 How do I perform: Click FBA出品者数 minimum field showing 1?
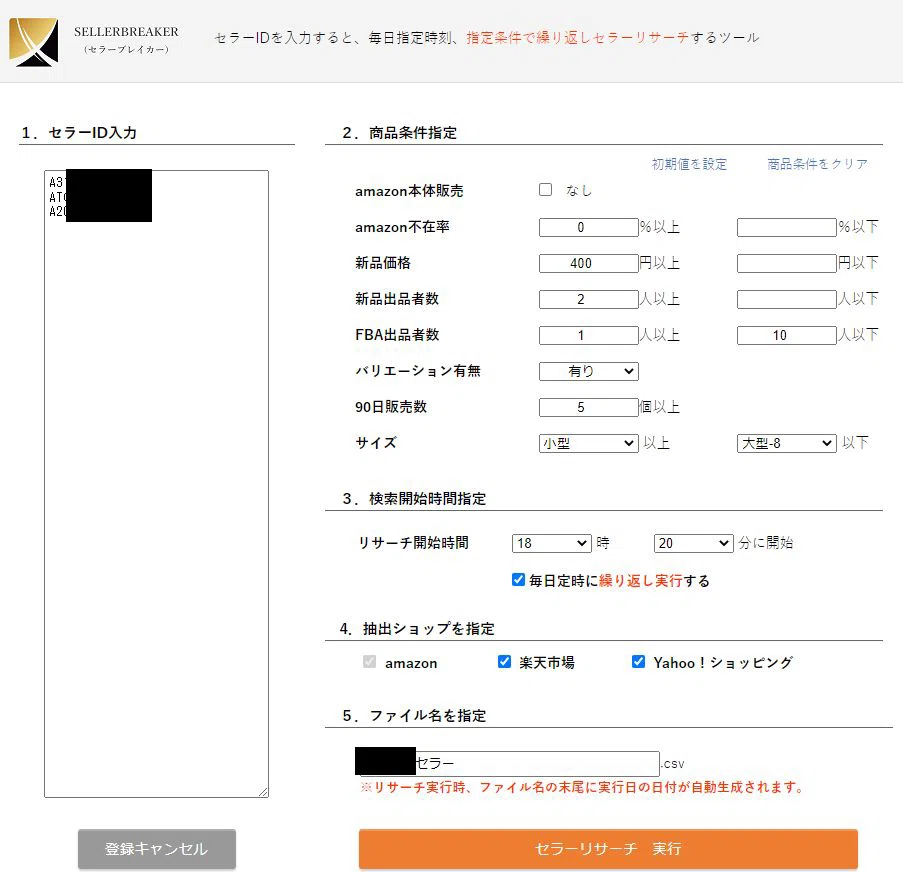(589, 335)
